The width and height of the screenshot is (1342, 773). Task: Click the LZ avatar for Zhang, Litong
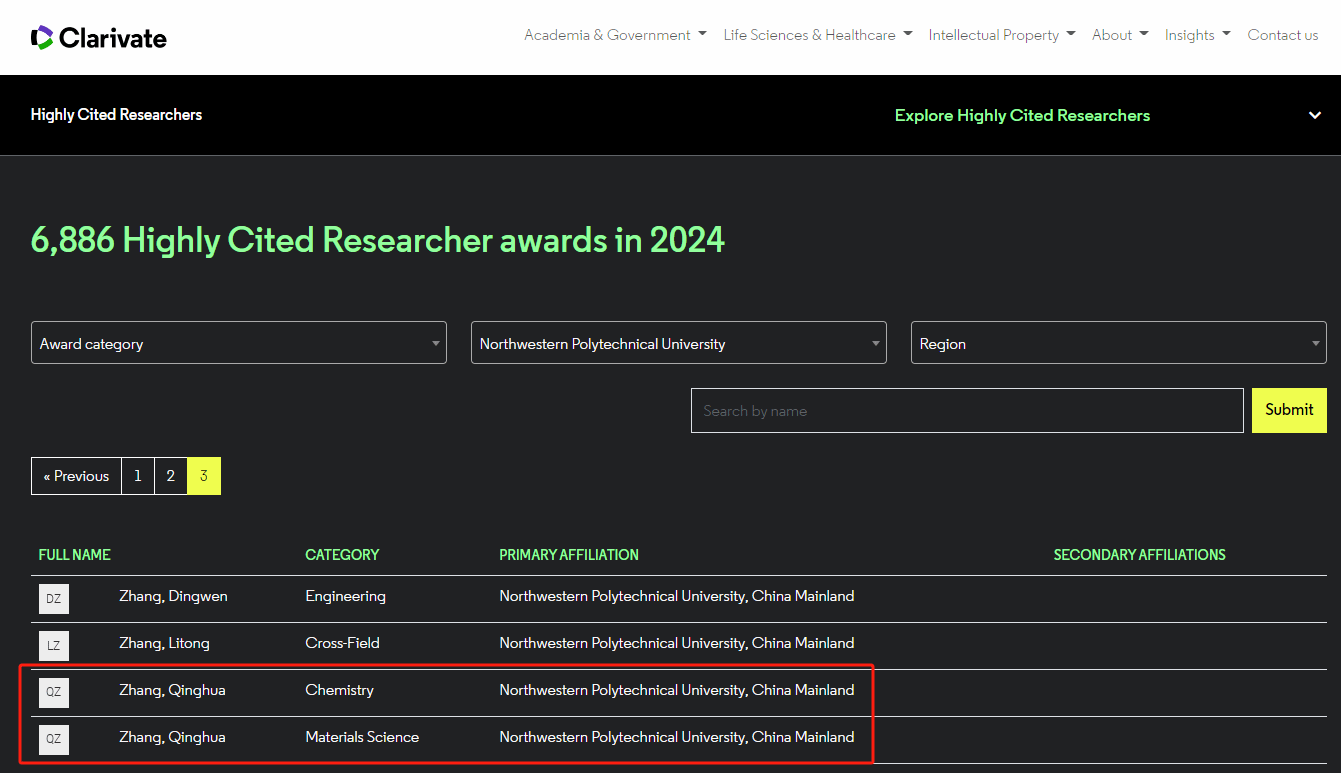(54, 646)
